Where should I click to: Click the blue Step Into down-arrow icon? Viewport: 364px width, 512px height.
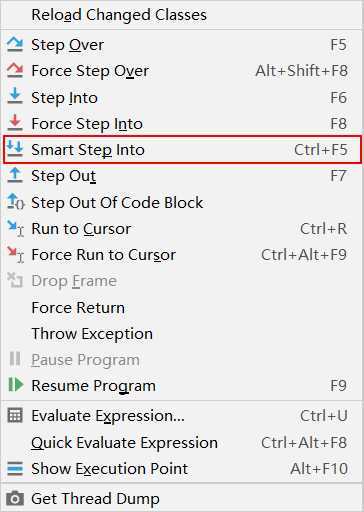pos(15,97)
